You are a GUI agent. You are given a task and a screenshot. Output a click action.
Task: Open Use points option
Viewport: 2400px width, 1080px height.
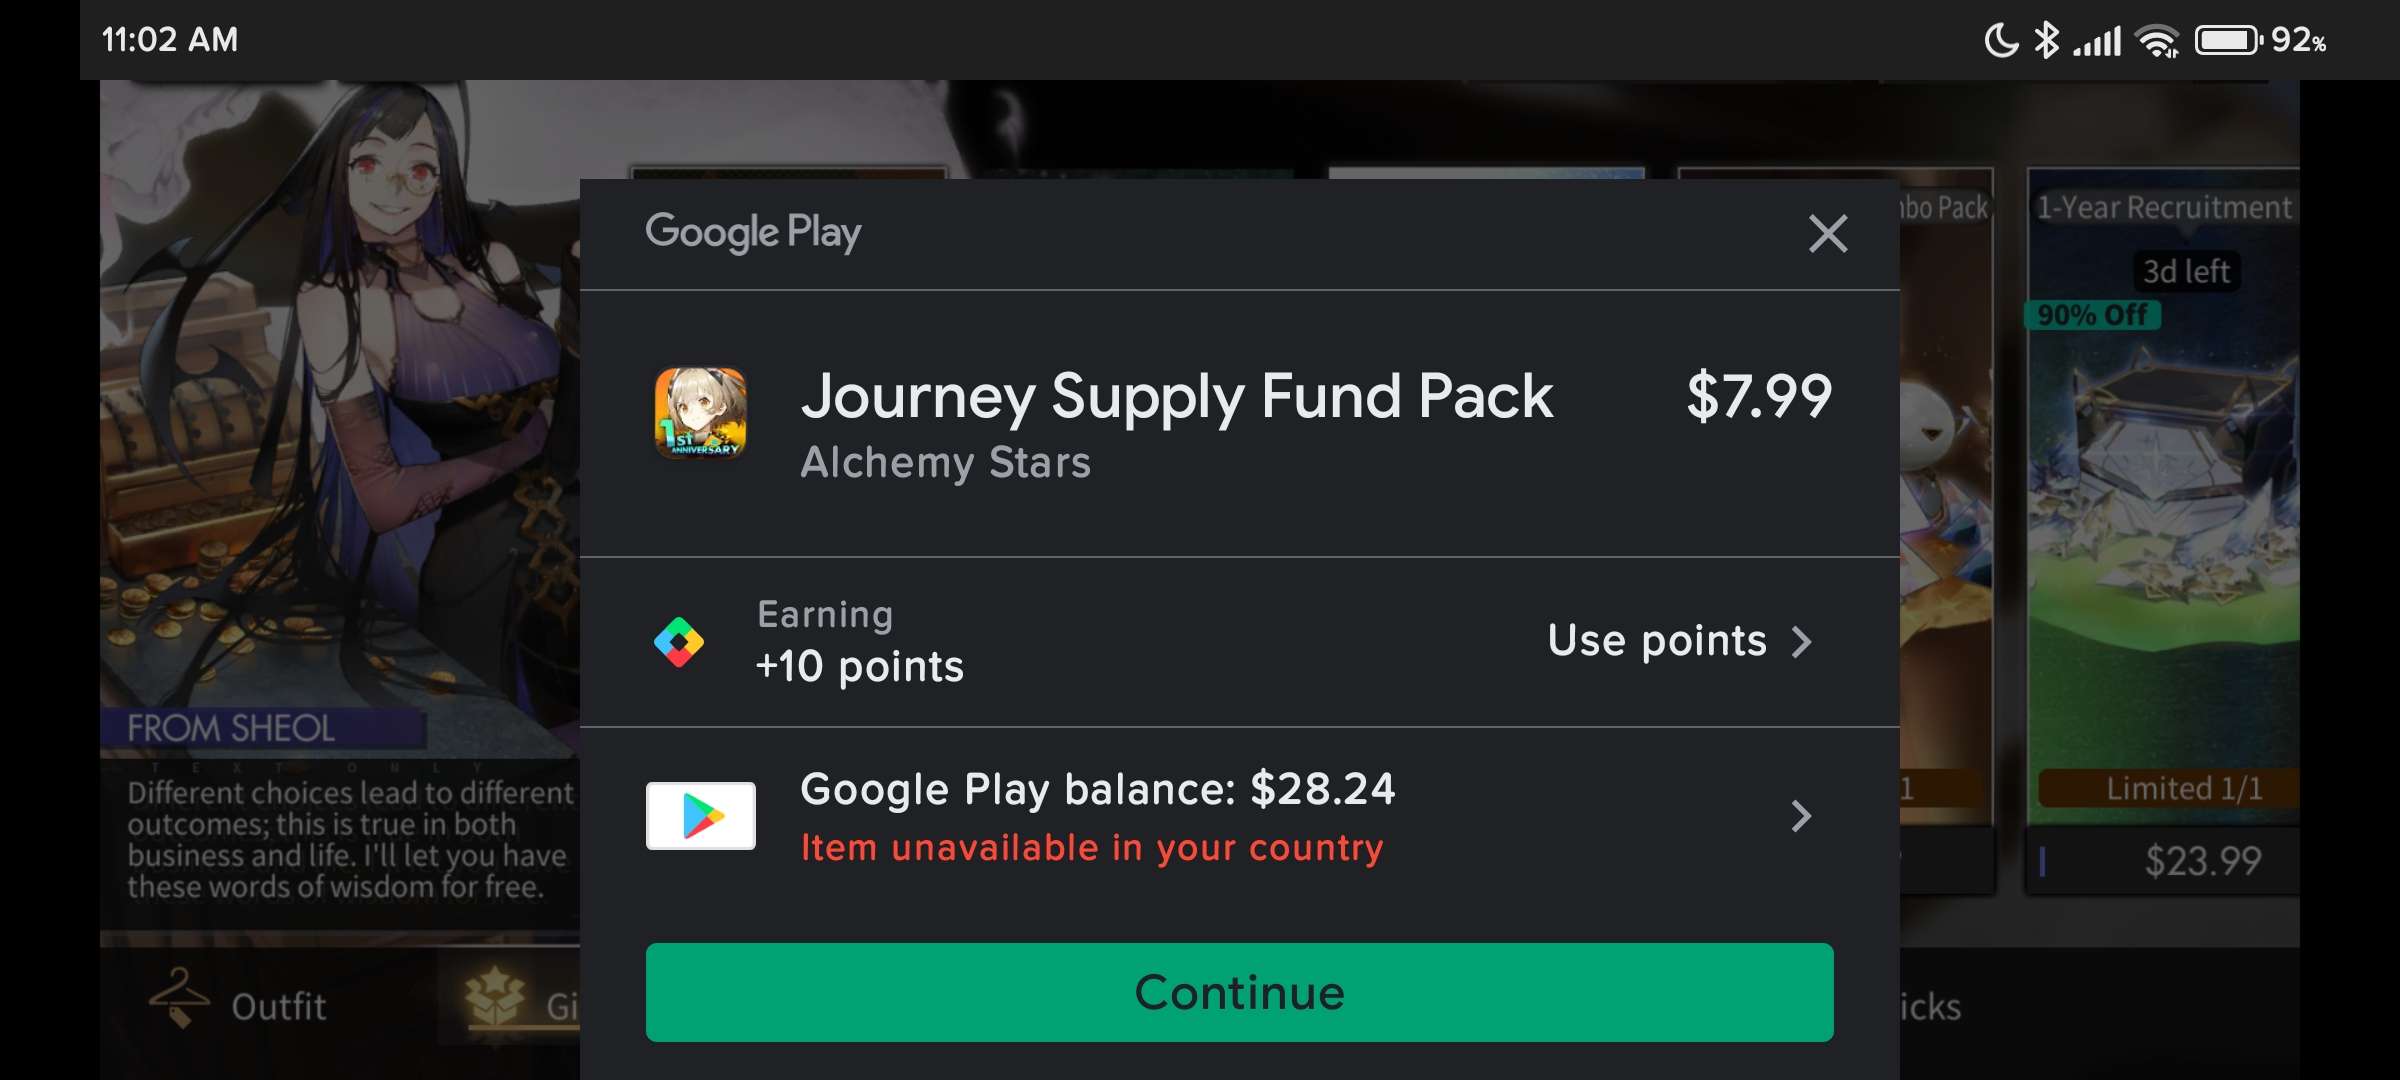click(1657, 641)
